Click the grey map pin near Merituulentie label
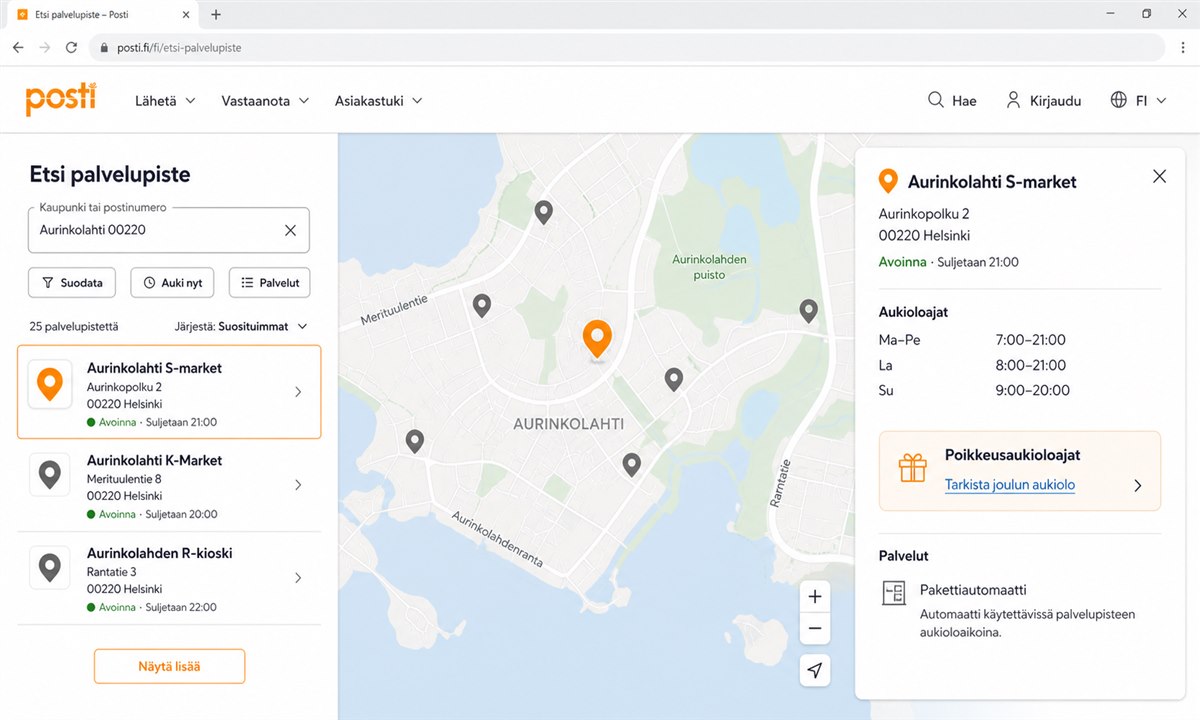 [x=482, y=306]
